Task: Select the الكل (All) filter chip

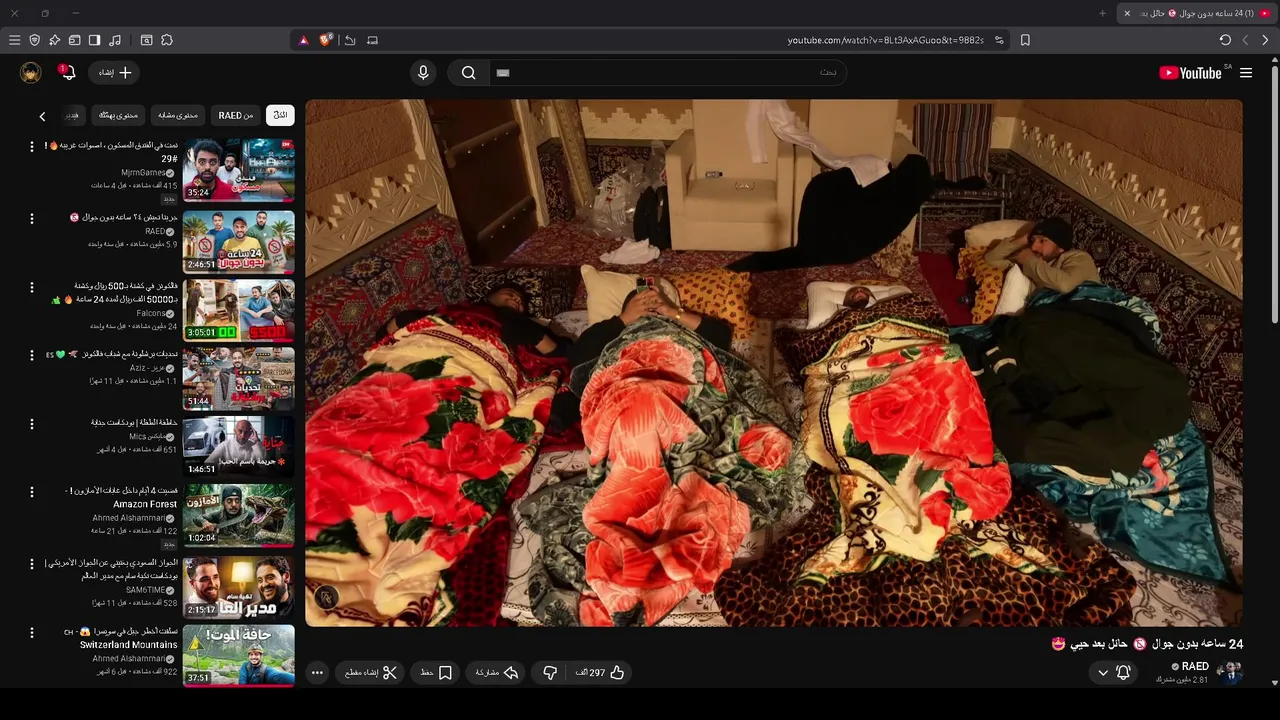Action: point(280,115)
